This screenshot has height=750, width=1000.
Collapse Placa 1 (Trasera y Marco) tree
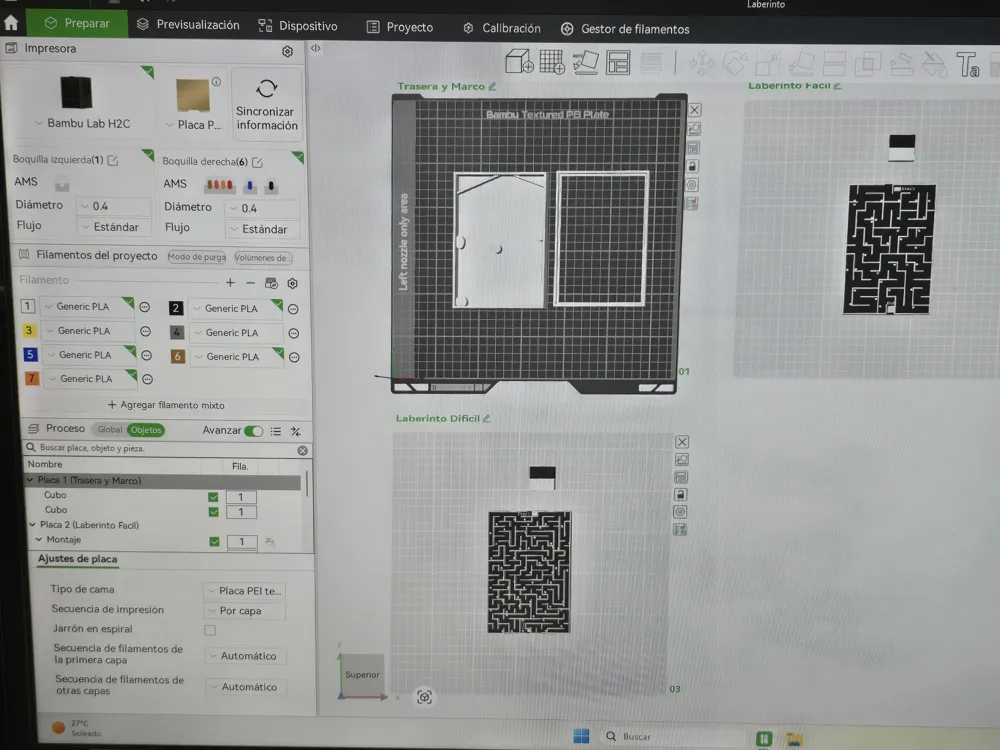pos(30,480)
